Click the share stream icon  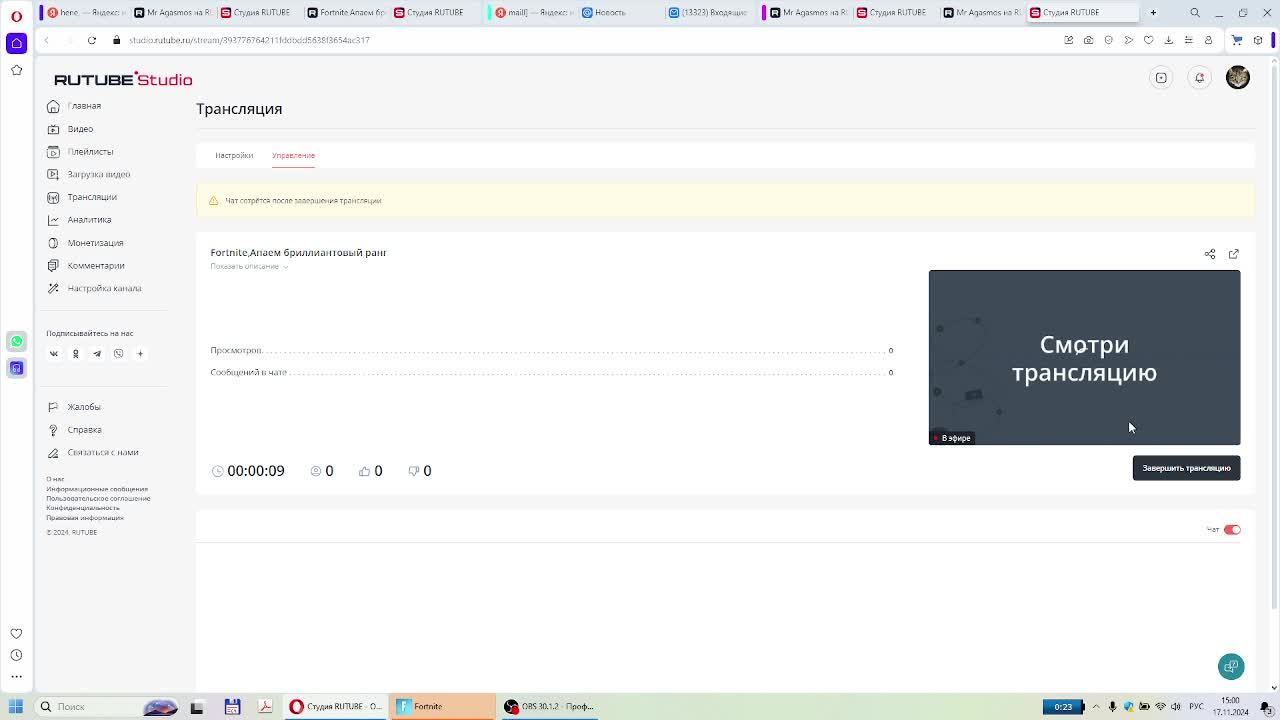(x=1210, y=254)
